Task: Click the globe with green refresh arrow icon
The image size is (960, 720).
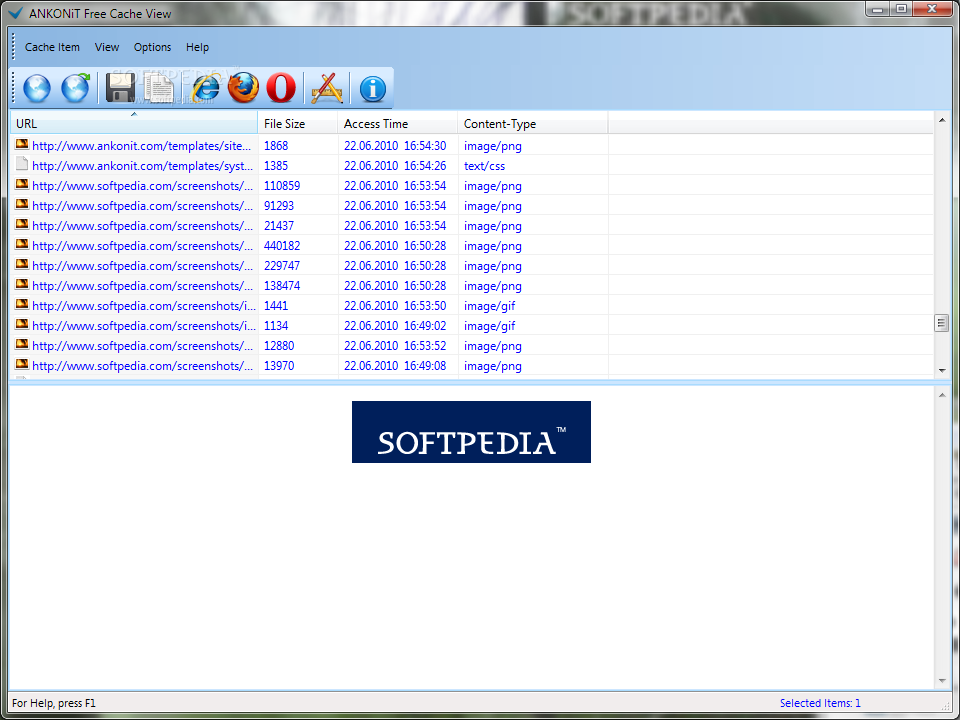Action: (x=75, y=88)
